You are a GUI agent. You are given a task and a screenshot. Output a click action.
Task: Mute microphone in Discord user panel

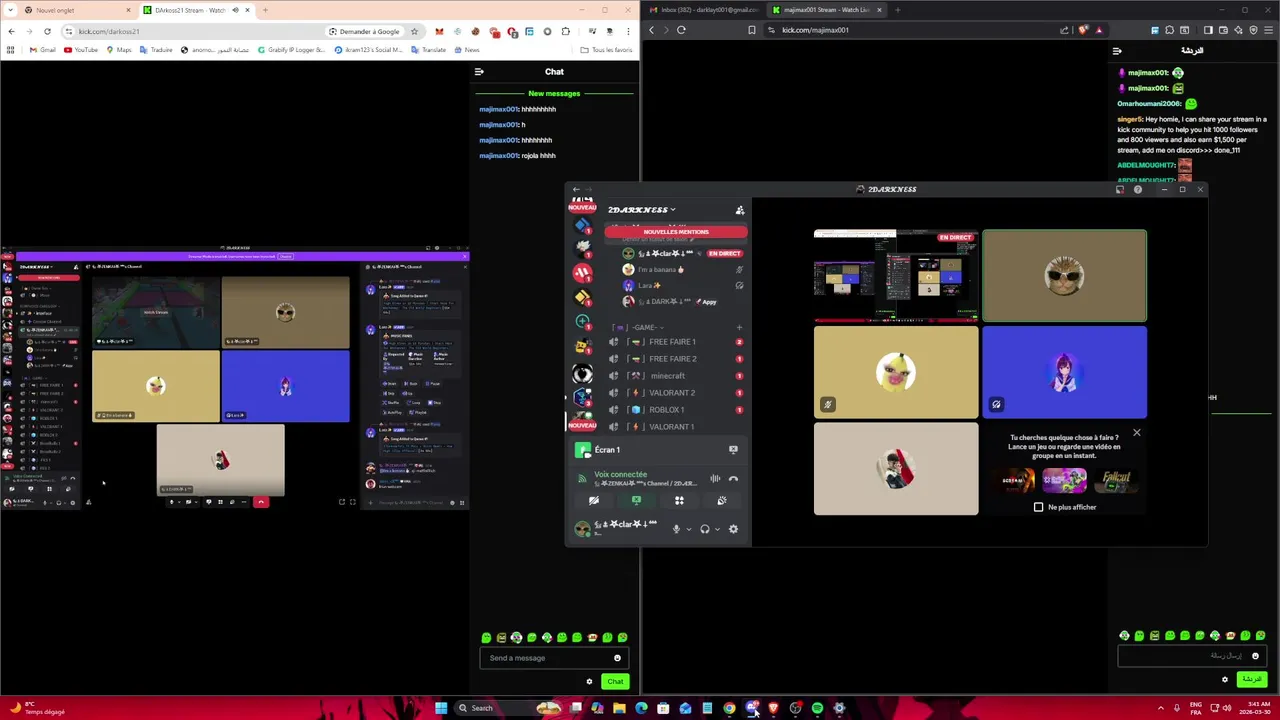[x=676, y=529]
